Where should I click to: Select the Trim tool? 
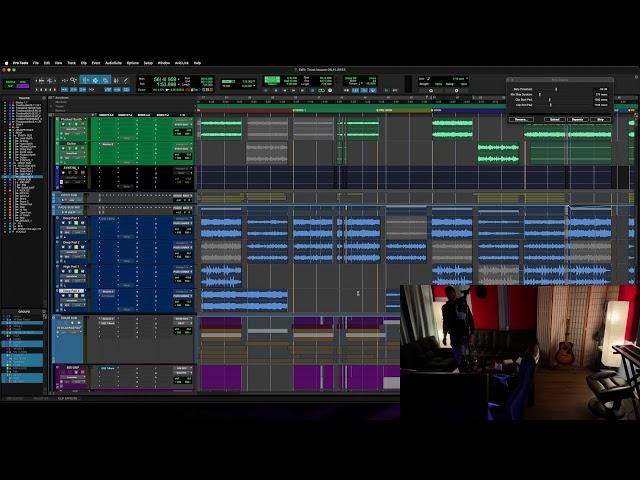pos(85,80)
